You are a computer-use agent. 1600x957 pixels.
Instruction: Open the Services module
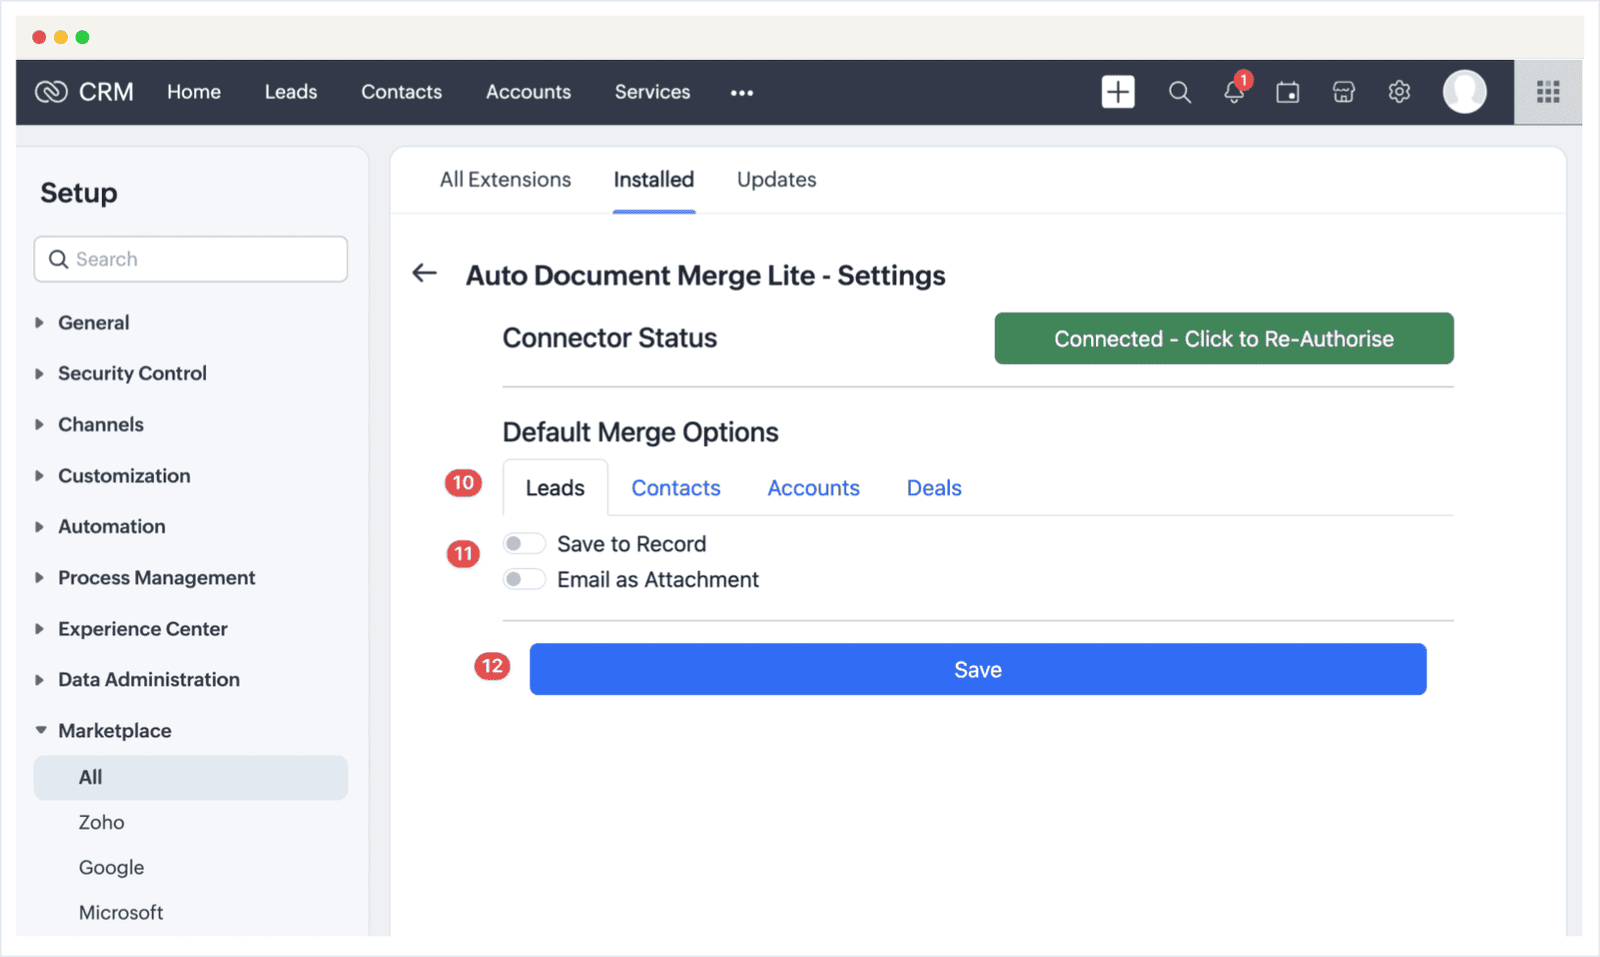point(652,92)
